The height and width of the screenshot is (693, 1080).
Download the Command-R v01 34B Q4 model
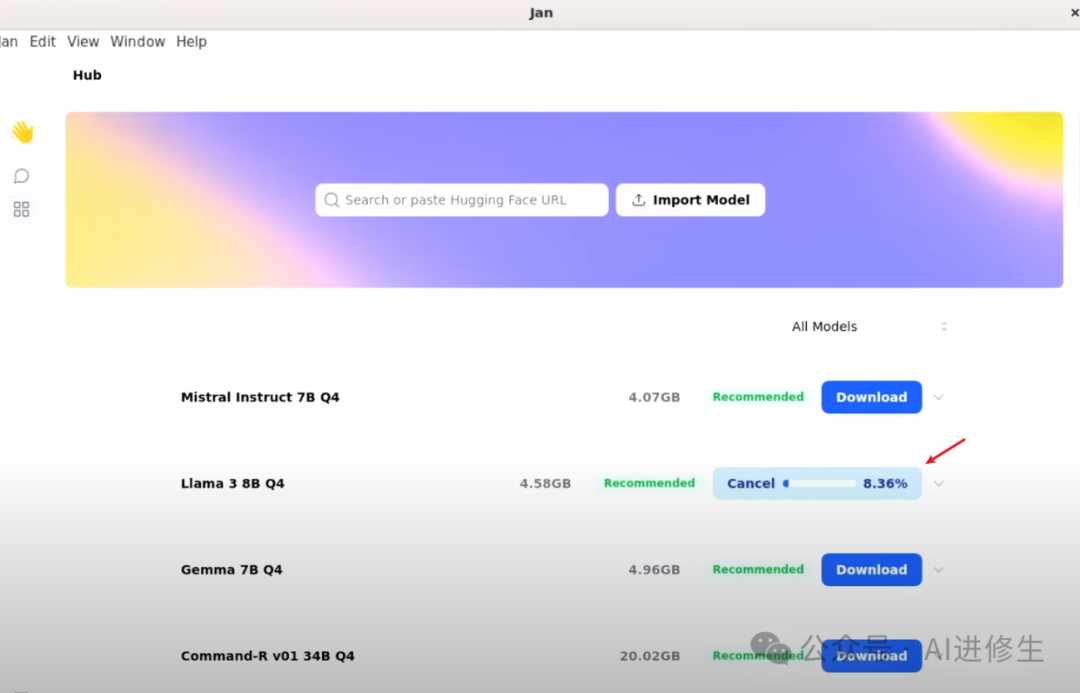(871, 656)
